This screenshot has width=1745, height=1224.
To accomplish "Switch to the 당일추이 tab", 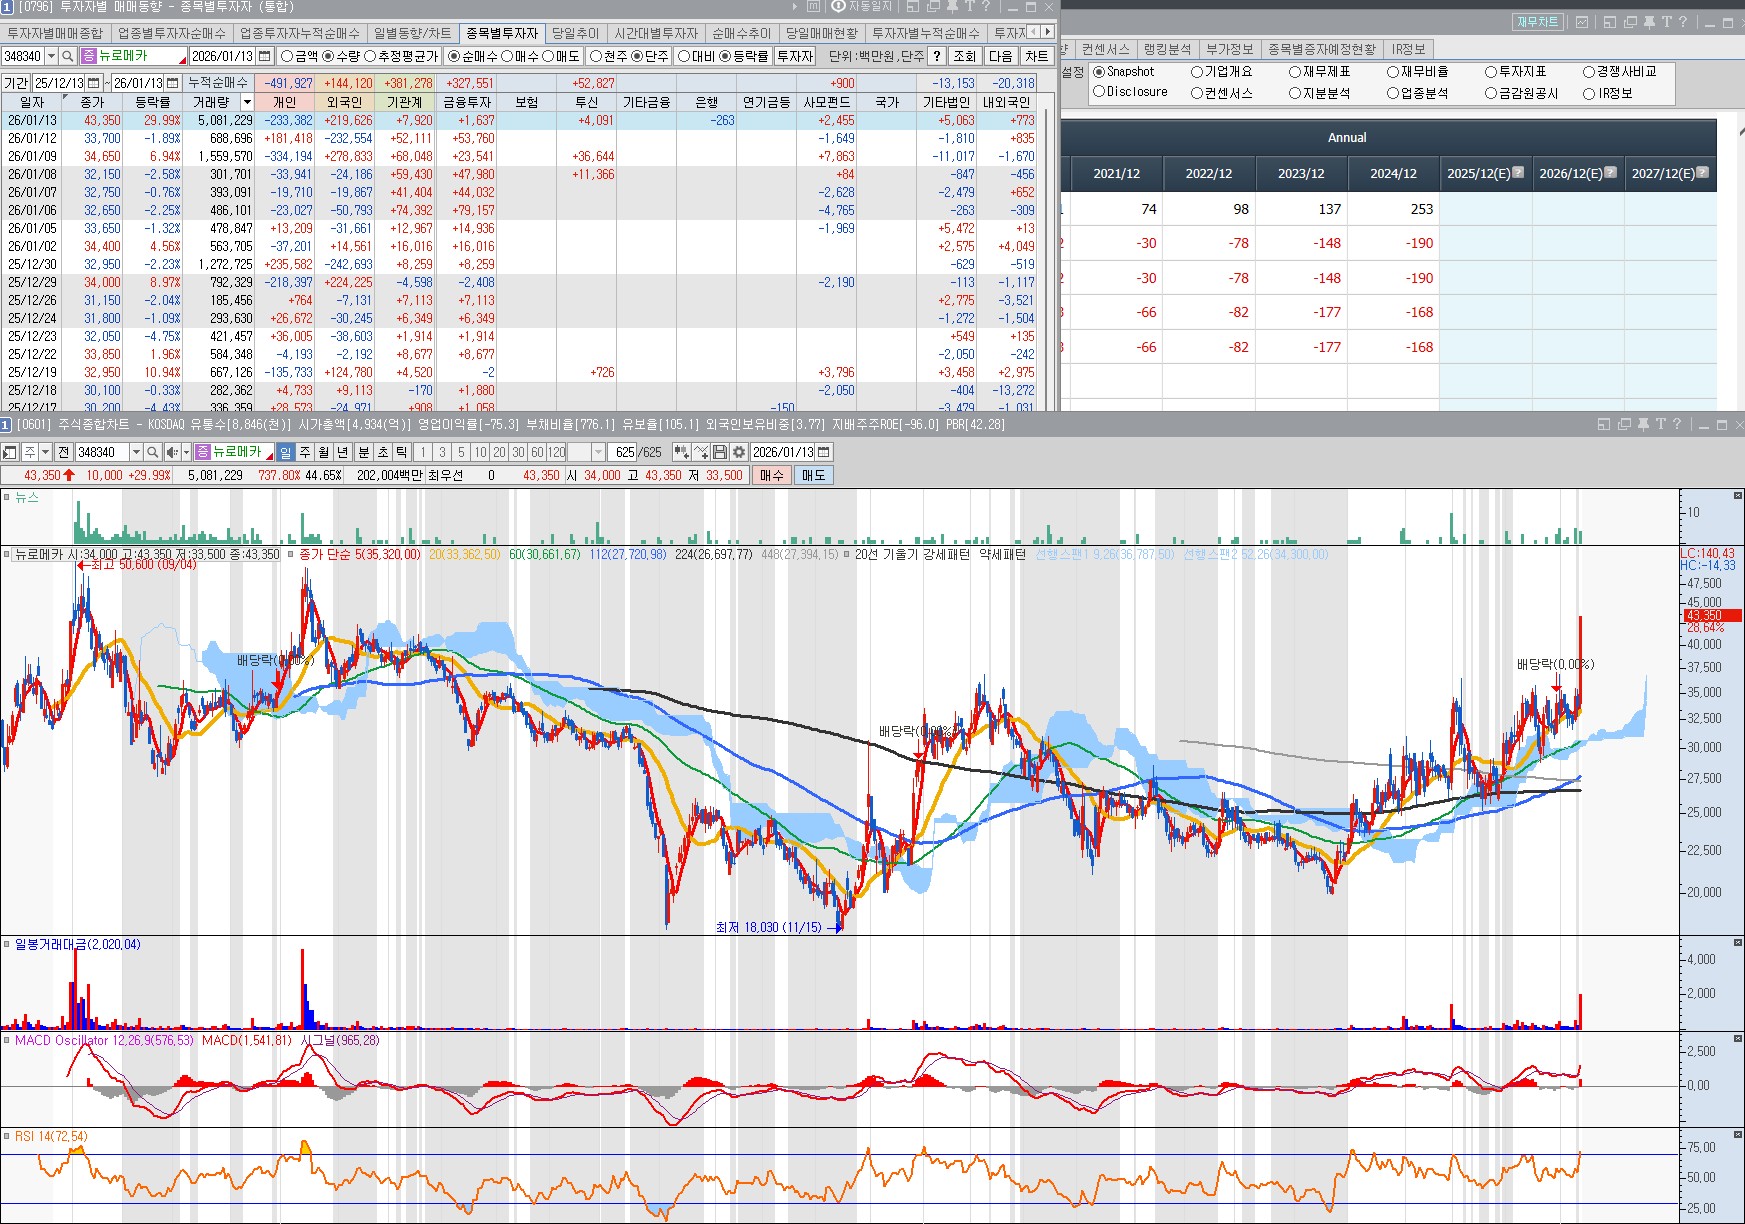I will tap(575, 33).
